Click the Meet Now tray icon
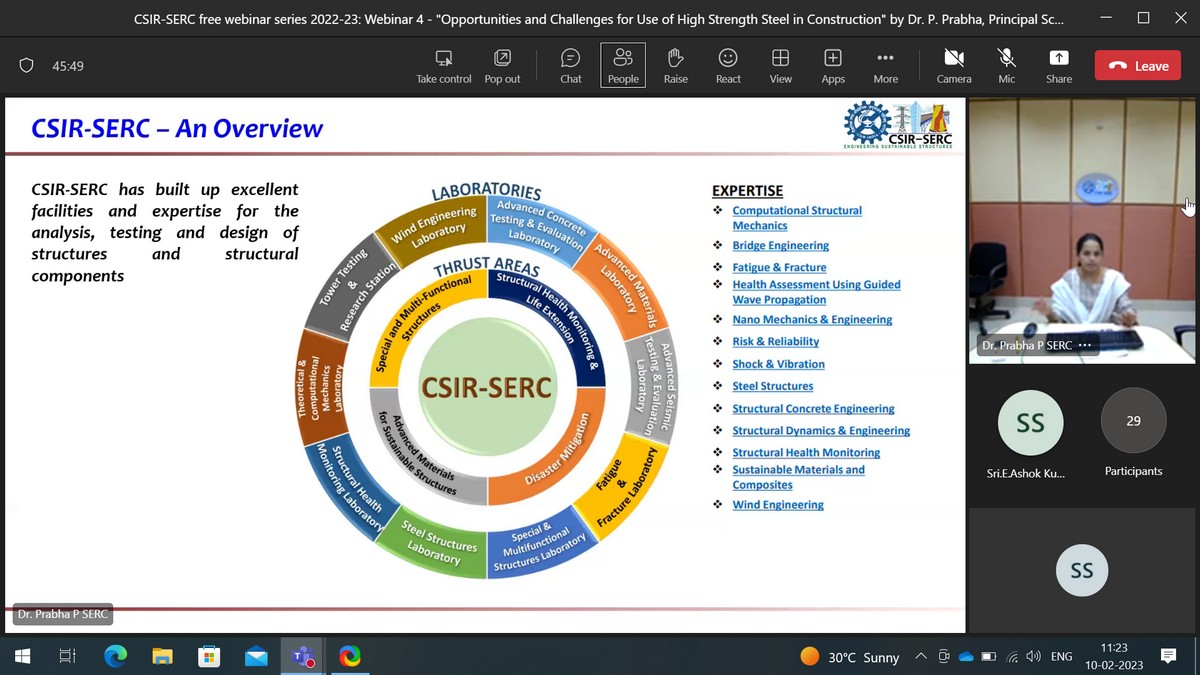Screen dimensions: 1200x675 pyautogui.click(x=944, y=657)
